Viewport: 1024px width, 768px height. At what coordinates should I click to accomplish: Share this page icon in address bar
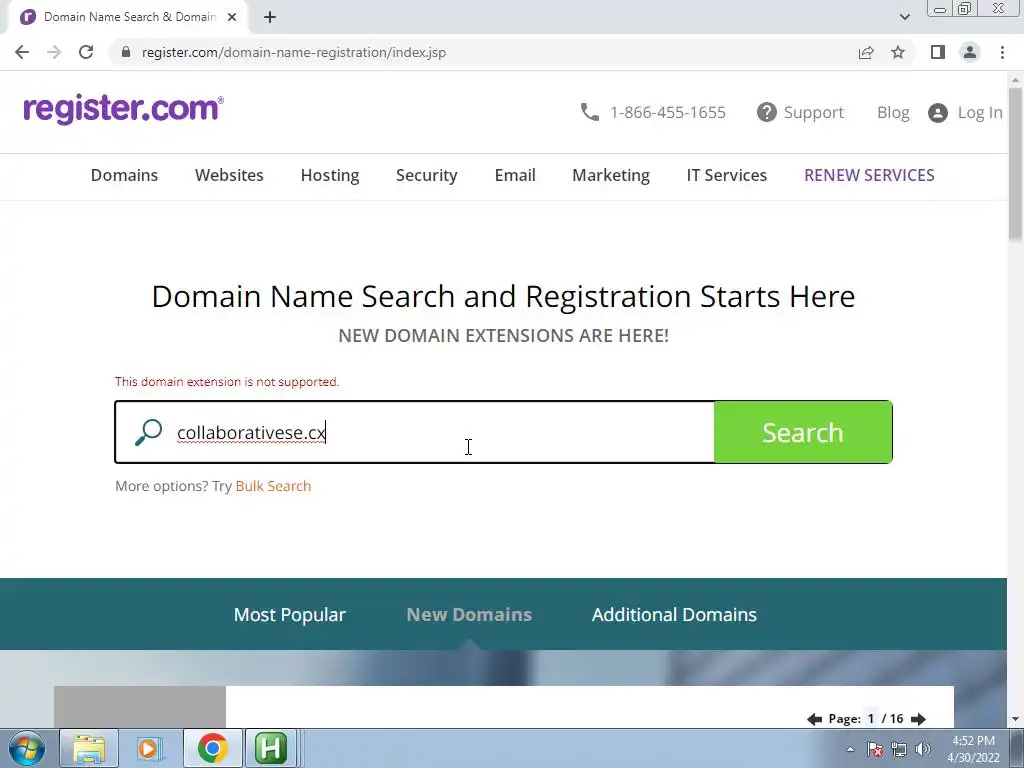[866, 52]
